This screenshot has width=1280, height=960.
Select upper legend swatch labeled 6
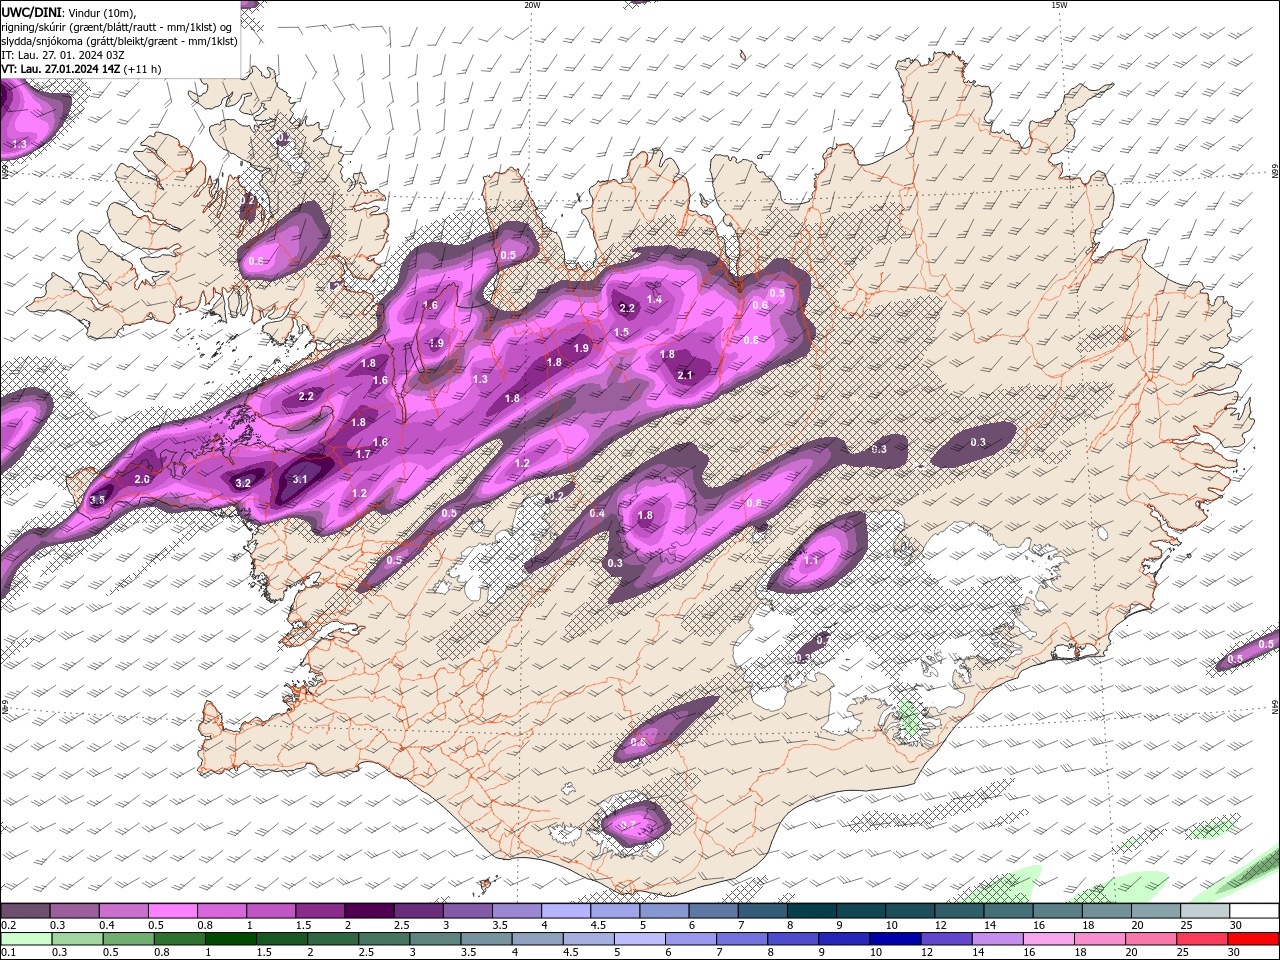tap(713, 911)
